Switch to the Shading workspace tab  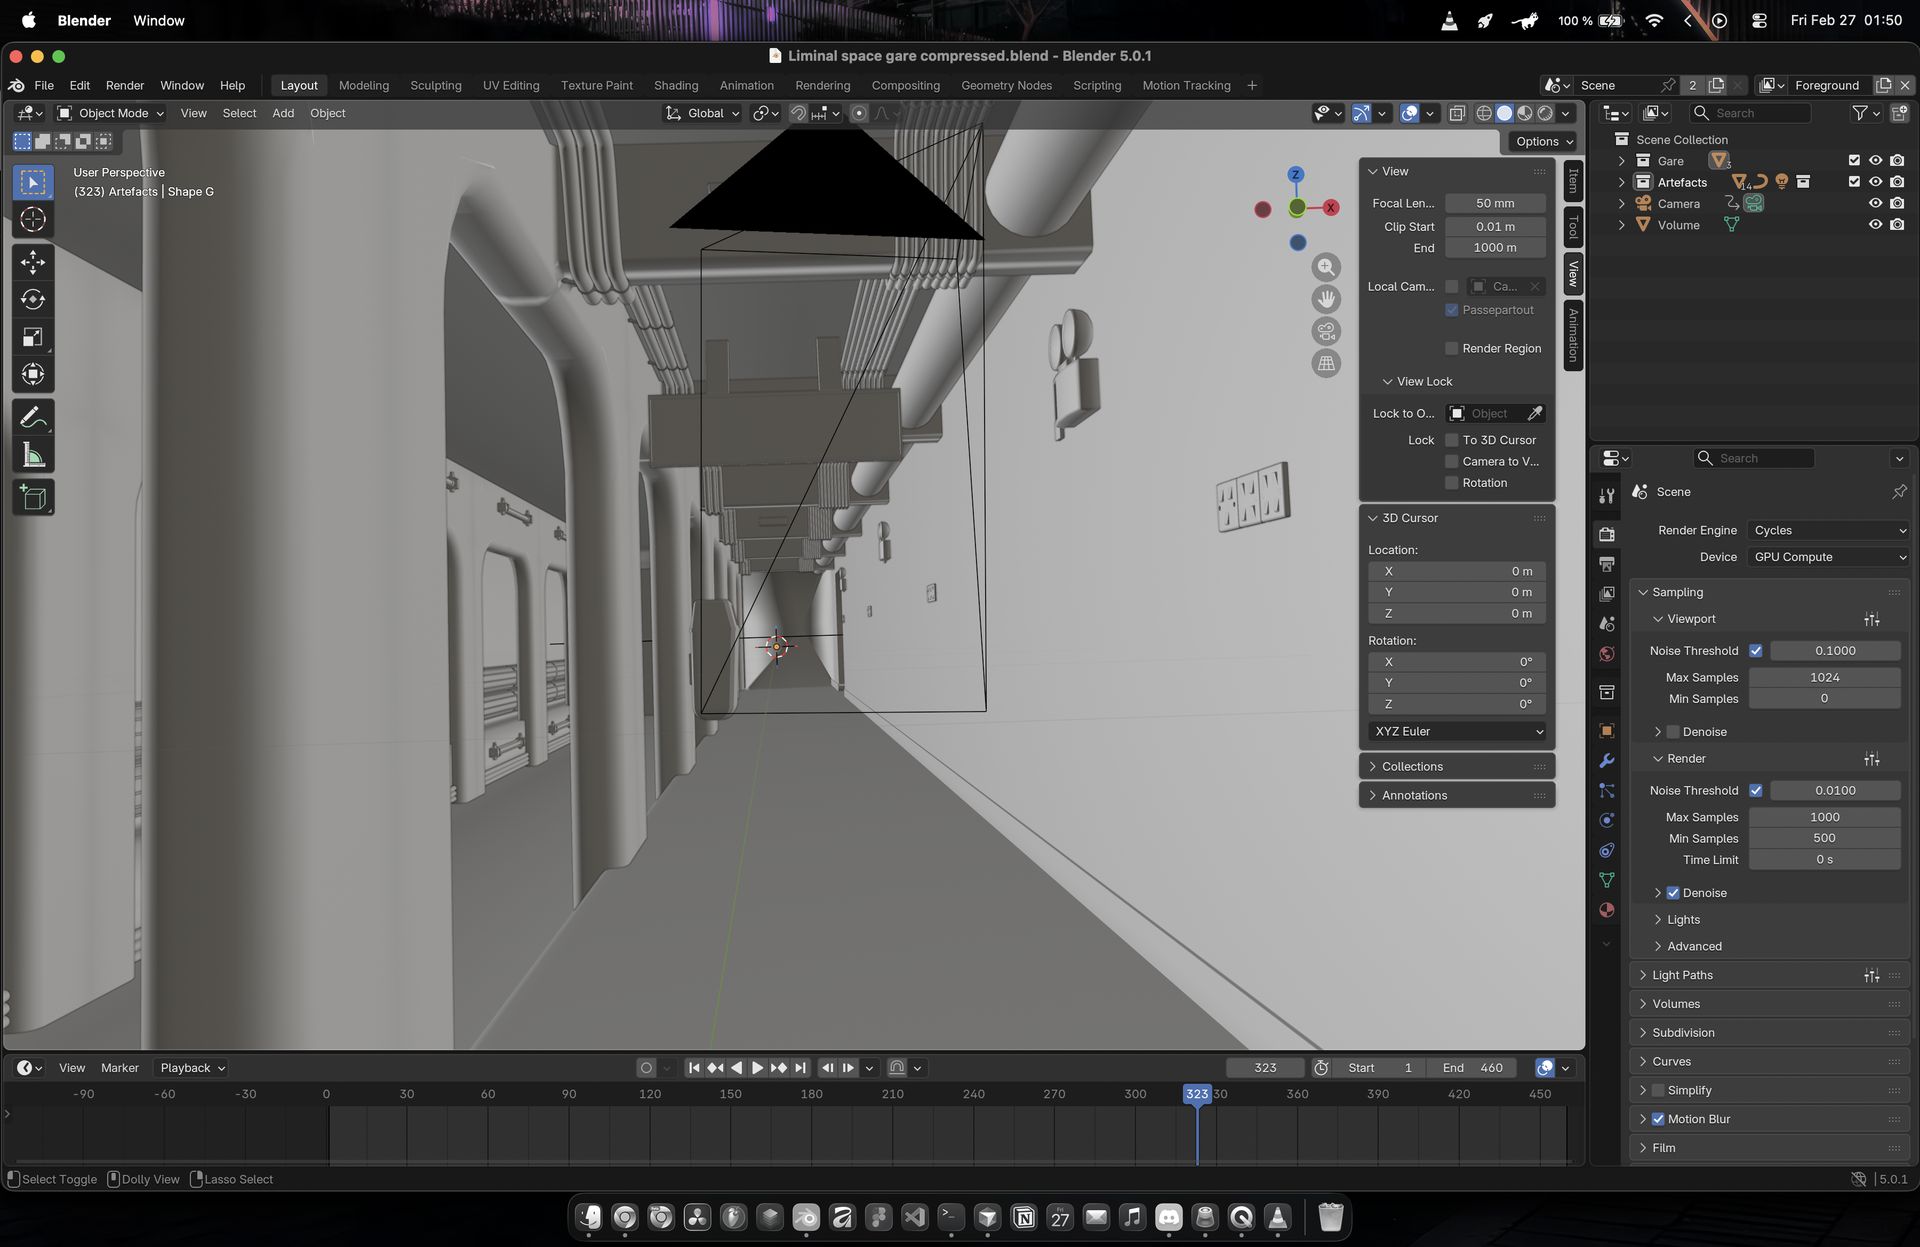[x=676, y=85]
